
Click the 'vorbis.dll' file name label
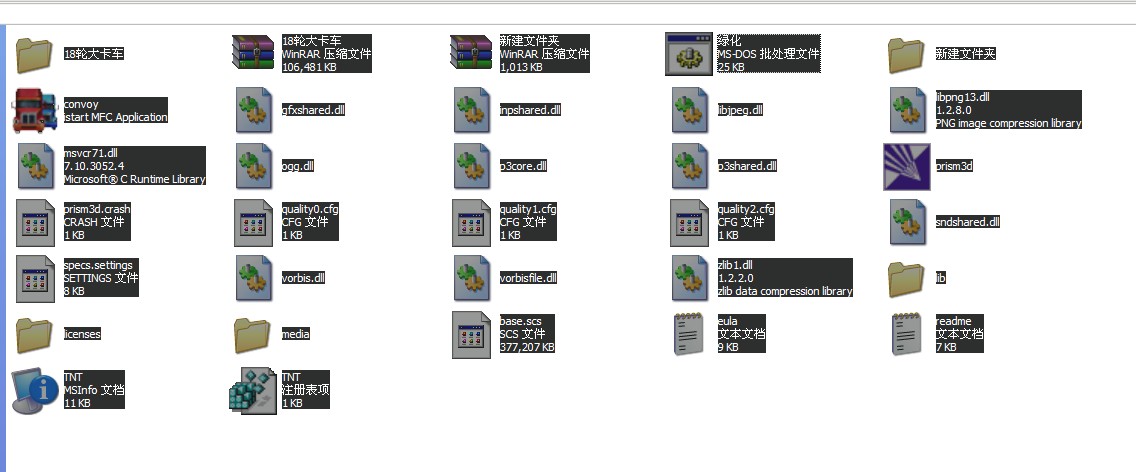click(x=303, y=278)
